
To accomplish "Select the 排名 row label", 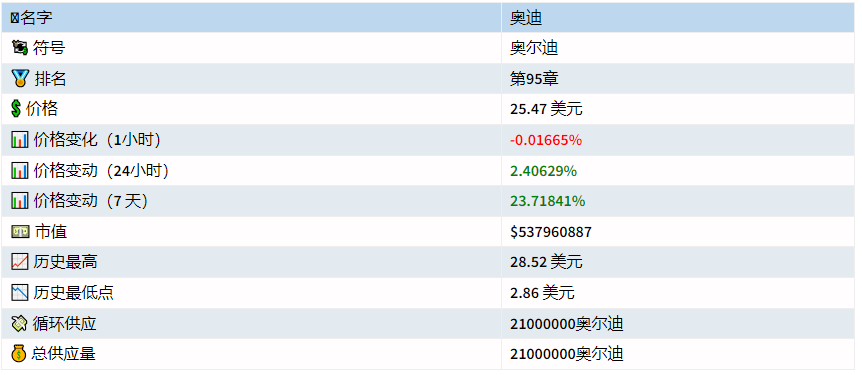I will (x=51, y=79).
